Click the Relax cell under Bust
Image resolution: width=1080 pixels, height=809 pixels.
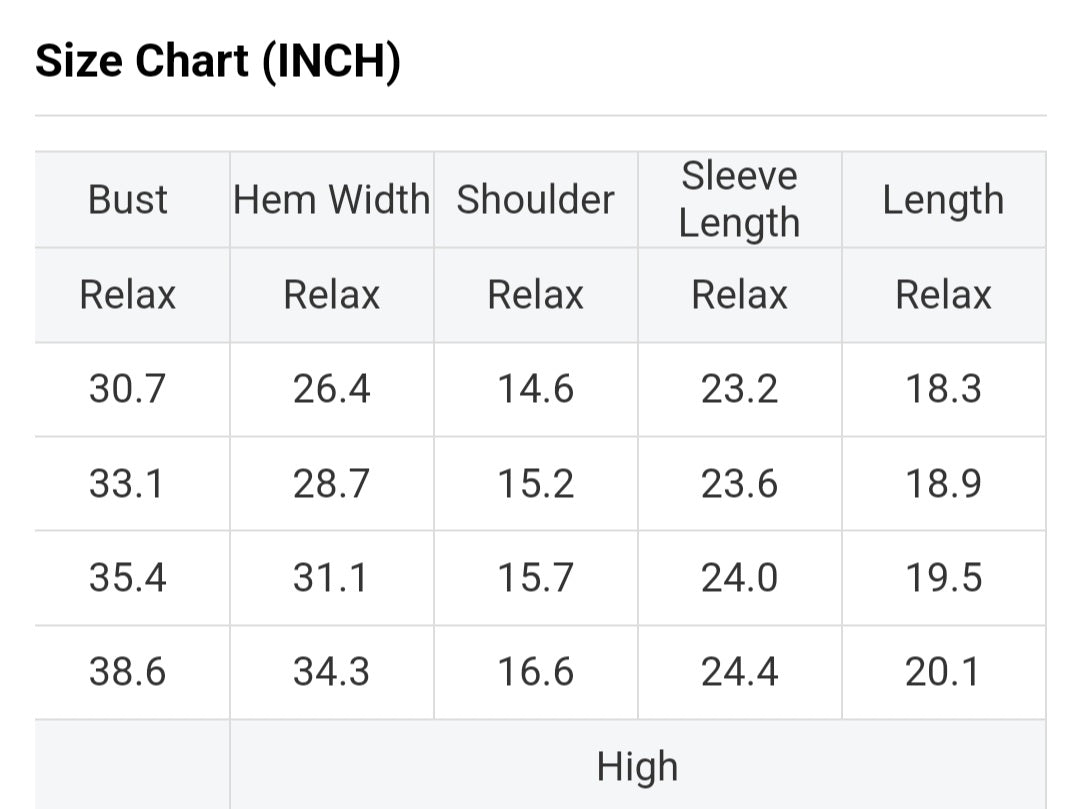click(x=128, y=295)
